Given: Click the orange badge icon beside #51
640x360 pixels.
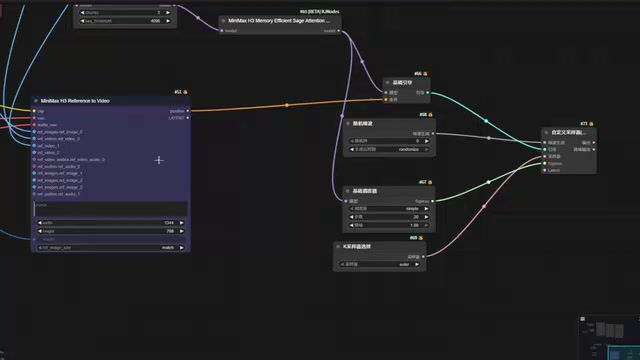Looking at the screenshot, I should coord(185,92).
